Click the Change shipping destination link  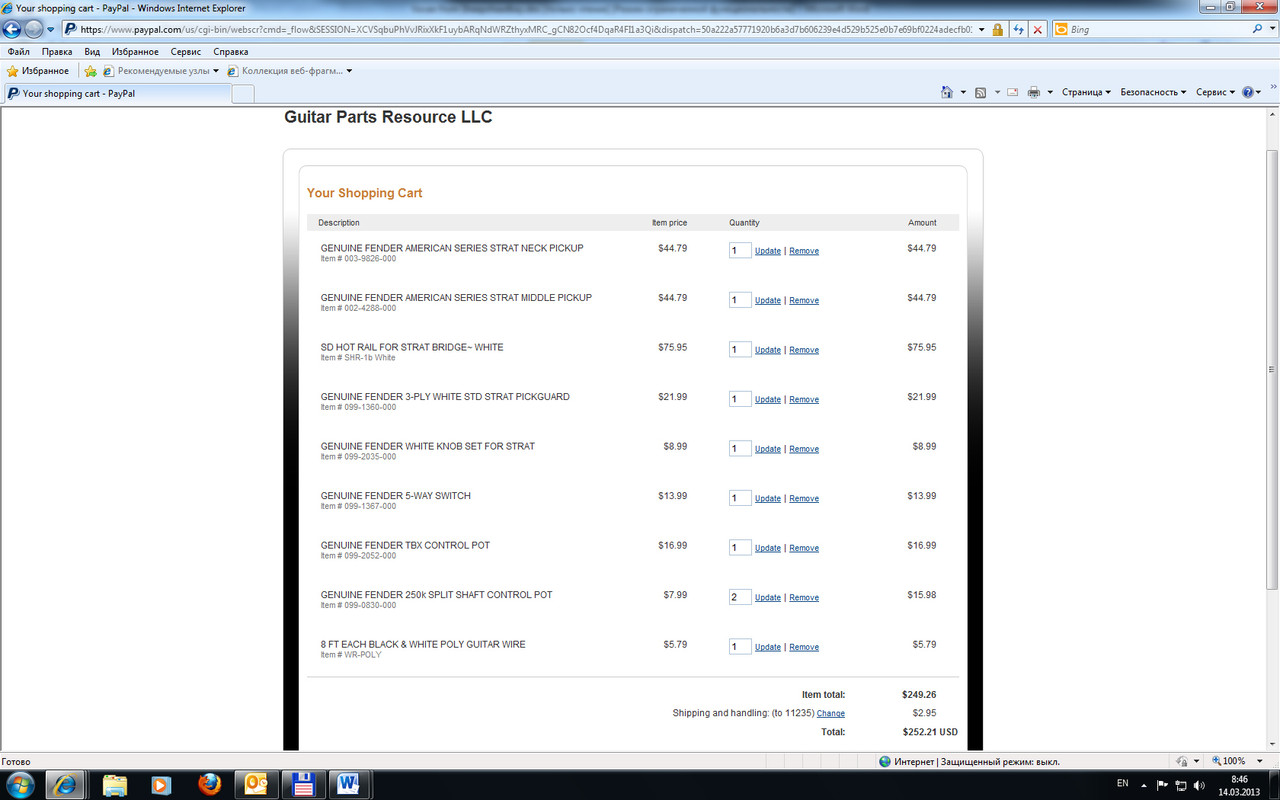coord(831,714)
